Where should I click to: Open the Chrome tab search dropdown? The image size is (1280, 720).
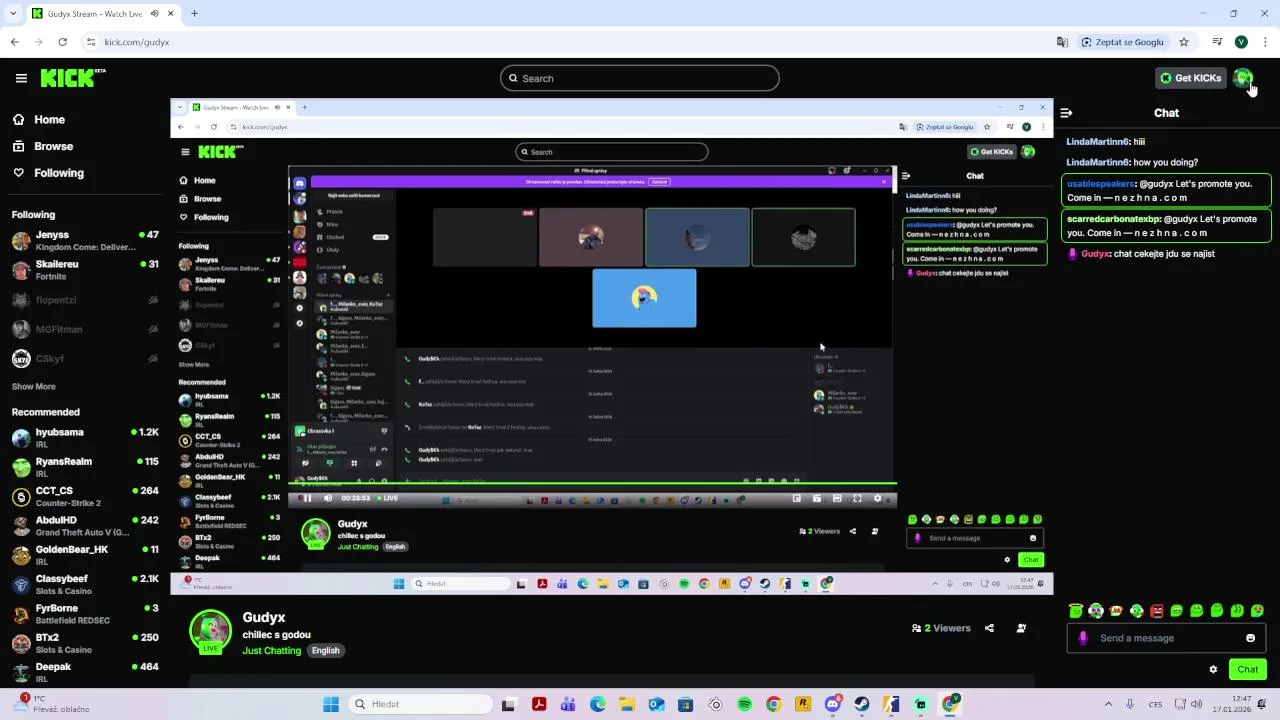pos(13,14)
